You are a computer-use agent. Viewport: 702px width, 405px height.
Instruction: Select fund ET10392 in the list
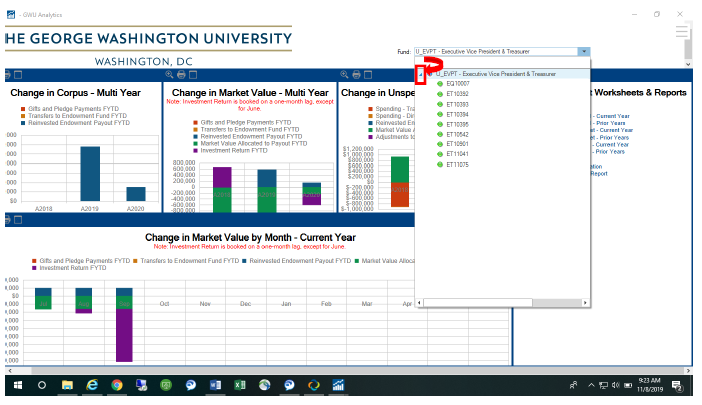457,94
